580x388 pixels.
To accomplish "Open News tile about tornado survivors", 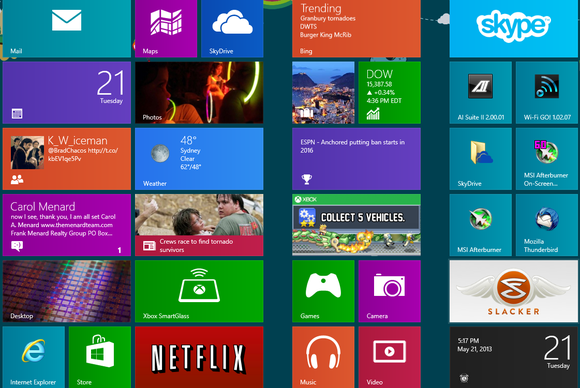I will [x=199, y=225].
